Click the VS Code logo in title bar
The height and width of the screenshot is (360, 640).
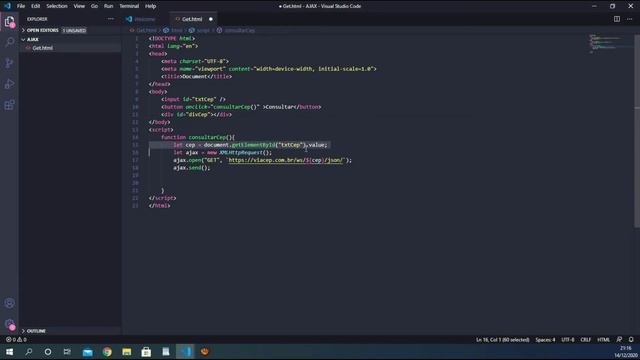click(7, 6)
